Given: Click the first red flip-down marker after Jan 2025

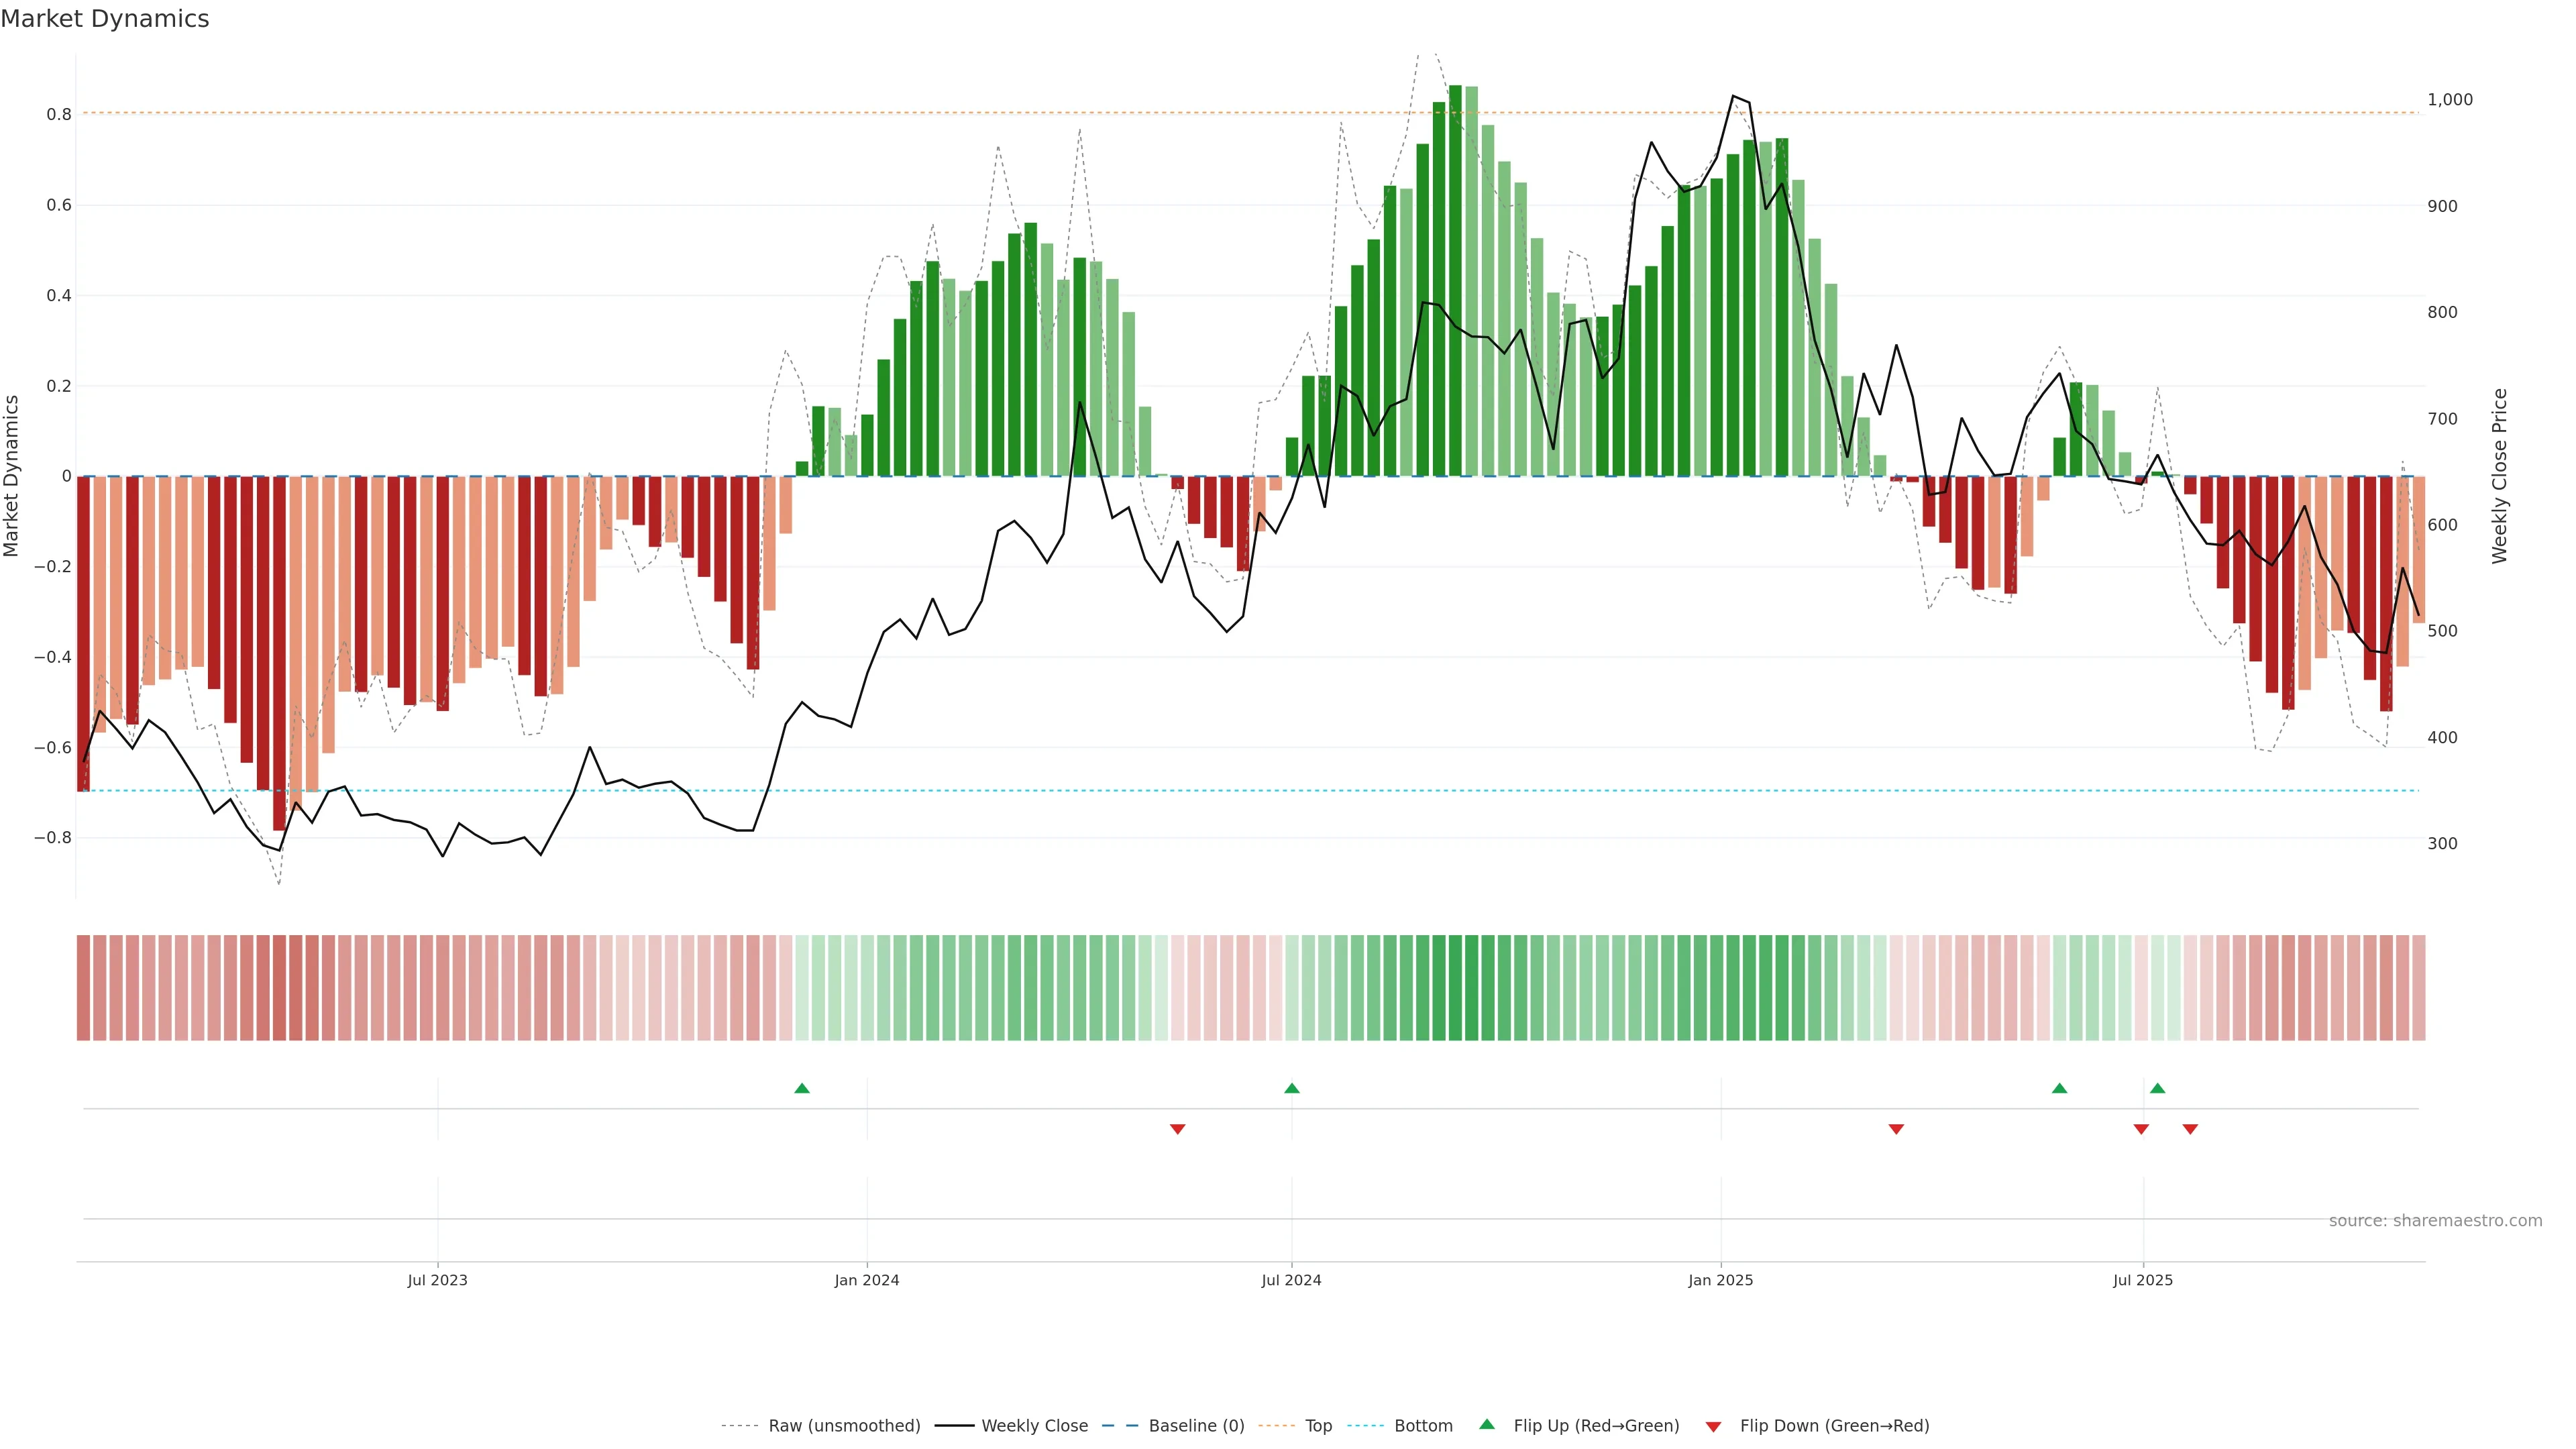Looking at the screenshot, I should (1896, 1129).
